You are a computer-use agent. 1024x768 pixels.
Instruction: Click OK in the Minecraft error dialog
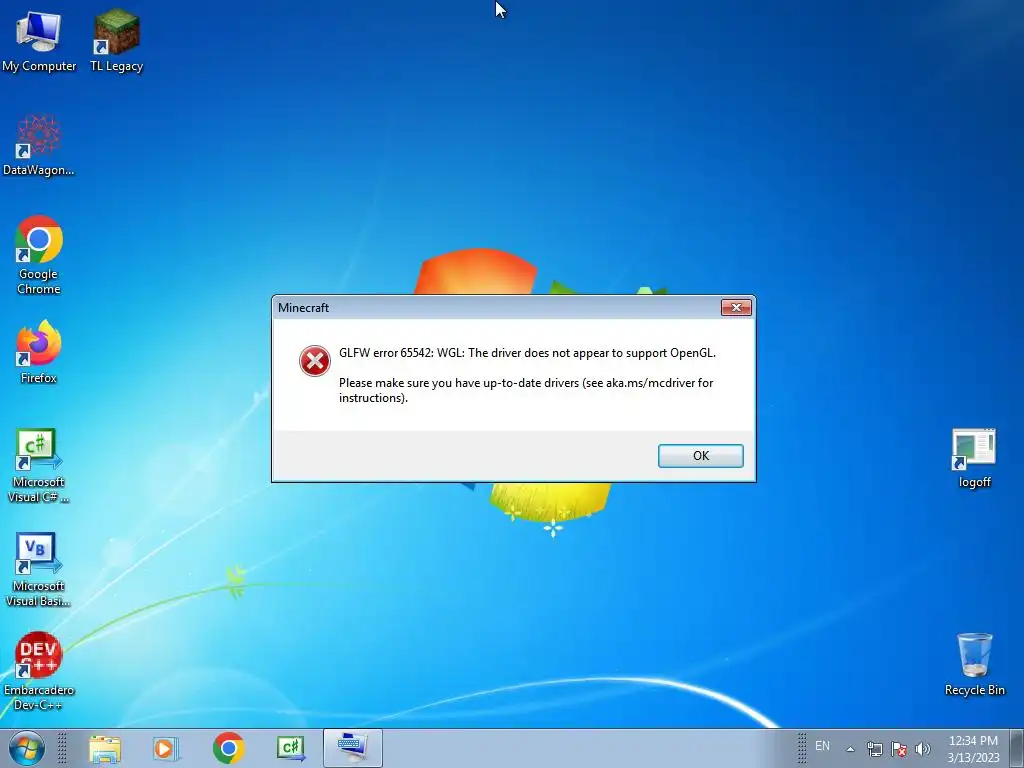point(701,456)
